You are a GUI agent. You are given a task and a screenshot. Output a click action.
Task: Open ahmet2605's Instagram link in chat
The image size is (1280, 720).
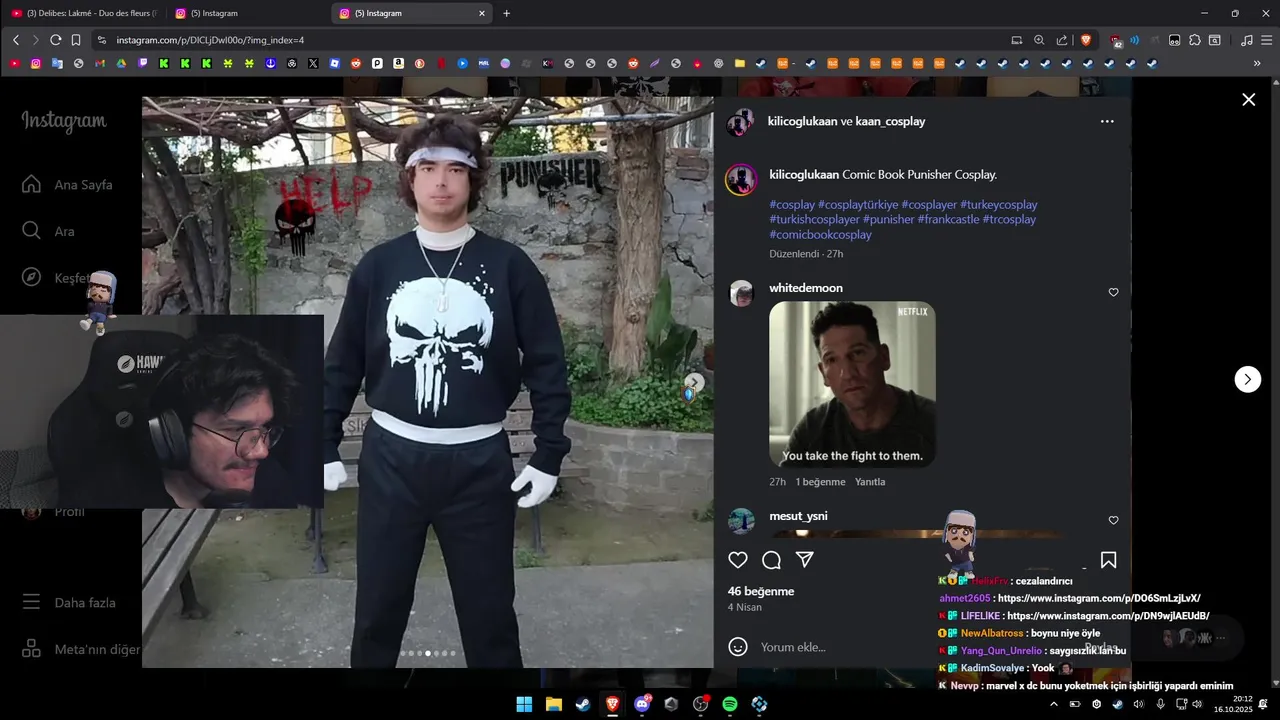pos(1098,598)
